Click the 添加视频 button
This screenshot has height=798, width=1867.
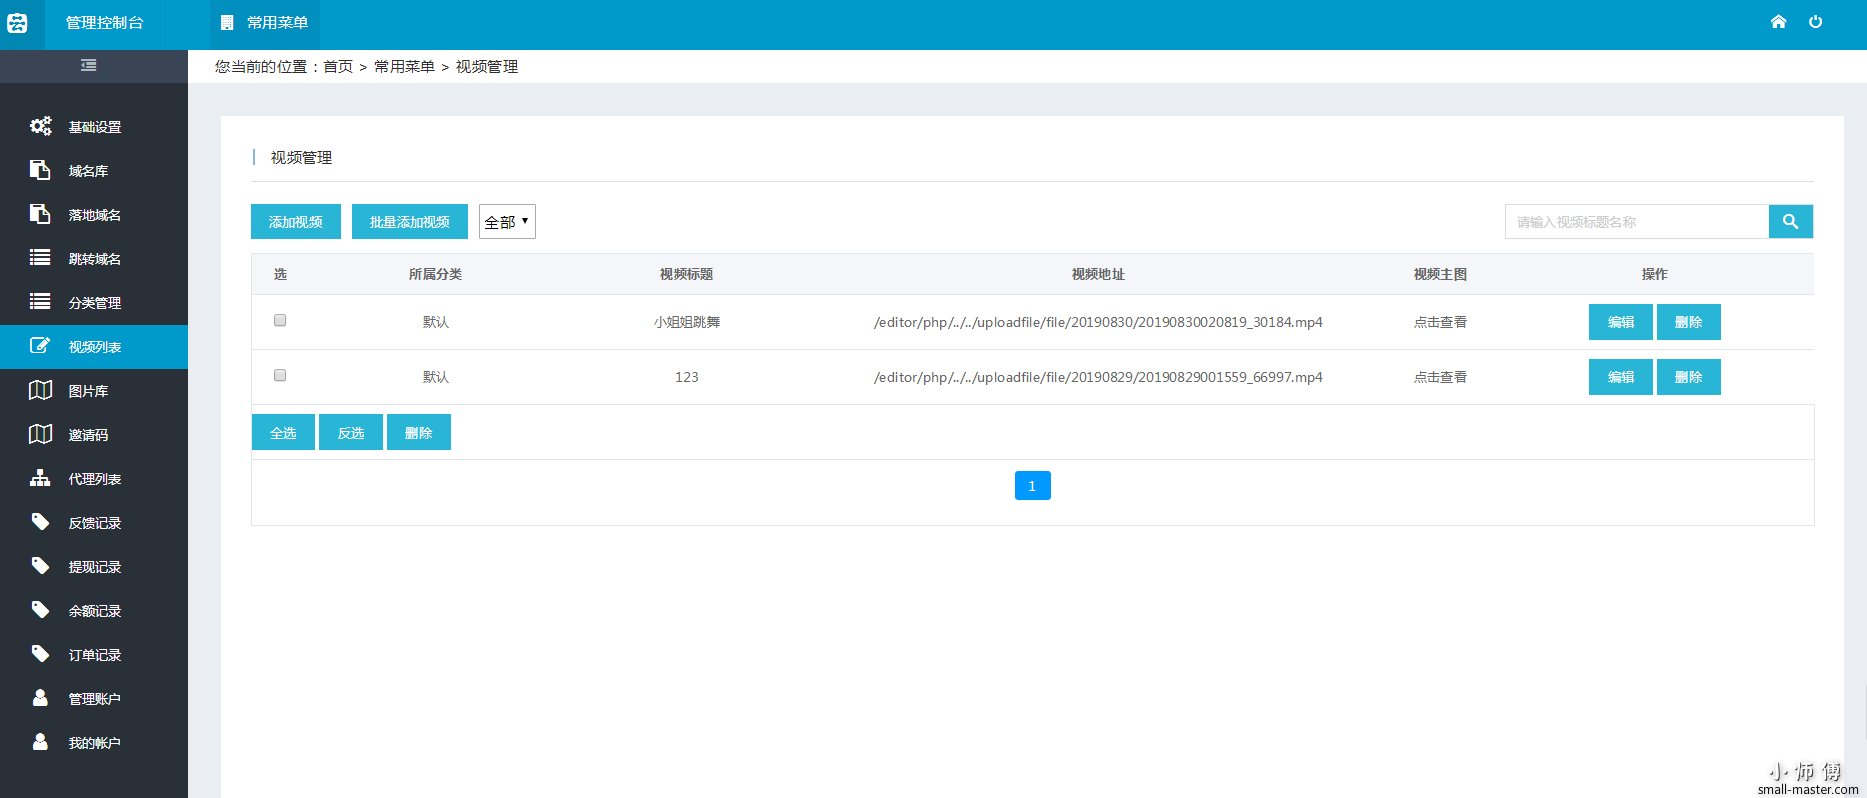click(296, 222)
